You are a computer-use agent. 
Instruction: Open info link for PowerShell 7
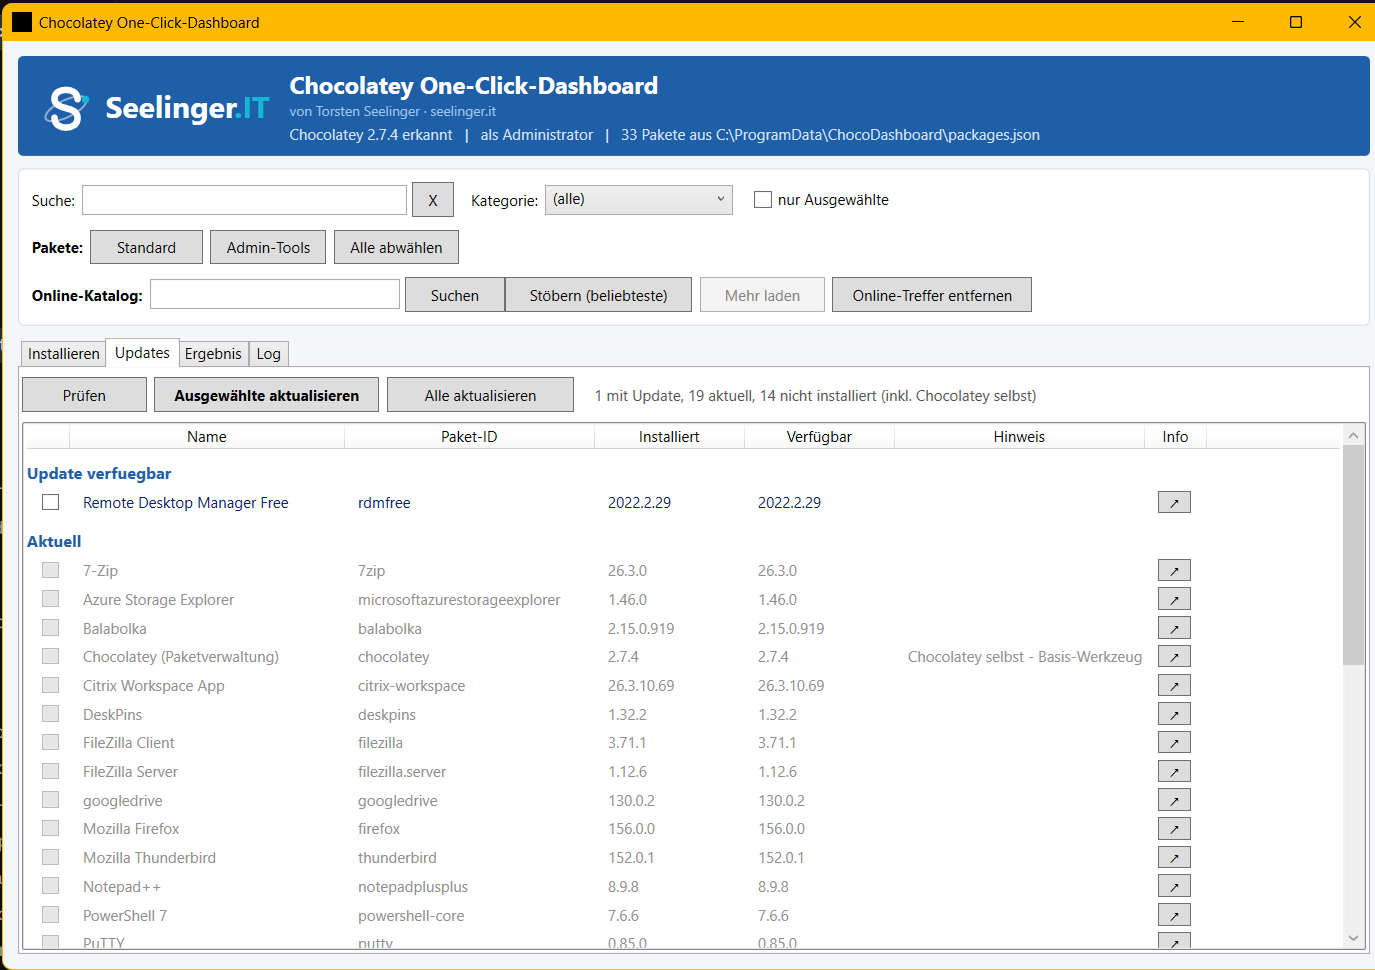1174,916
